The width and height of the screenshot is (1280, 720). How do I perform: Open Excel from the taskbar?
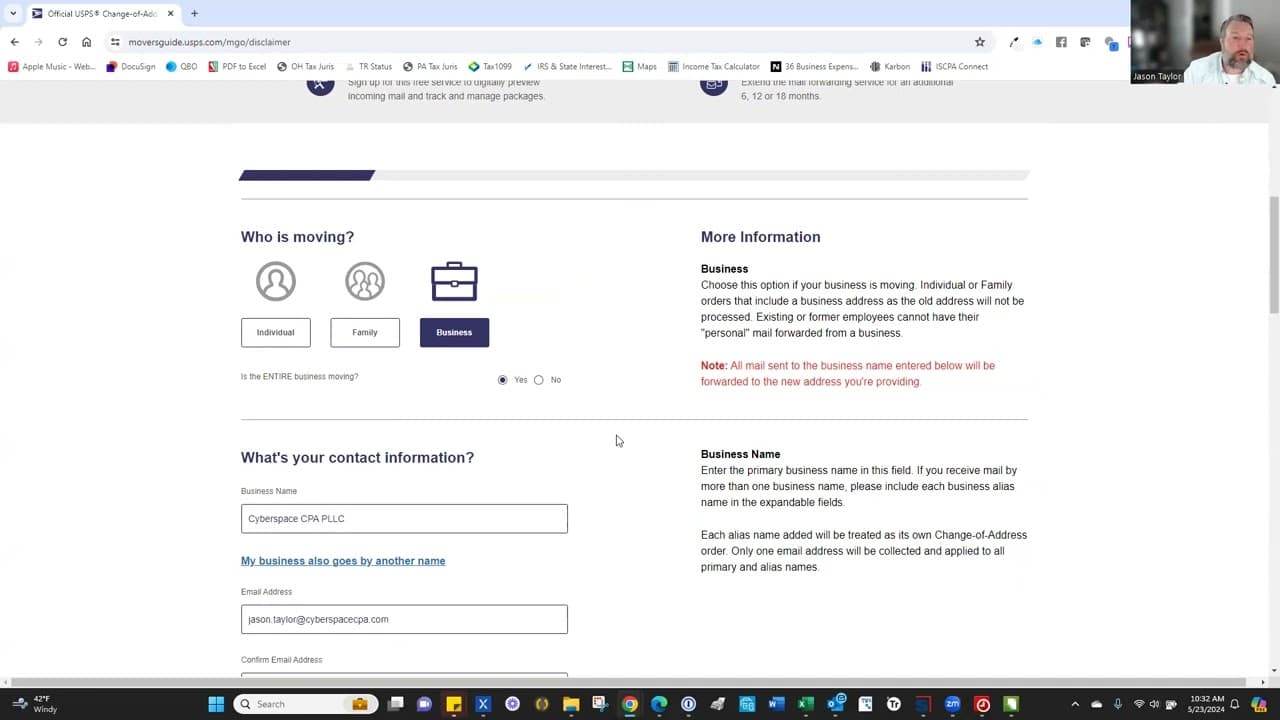[x=805, y=704]
